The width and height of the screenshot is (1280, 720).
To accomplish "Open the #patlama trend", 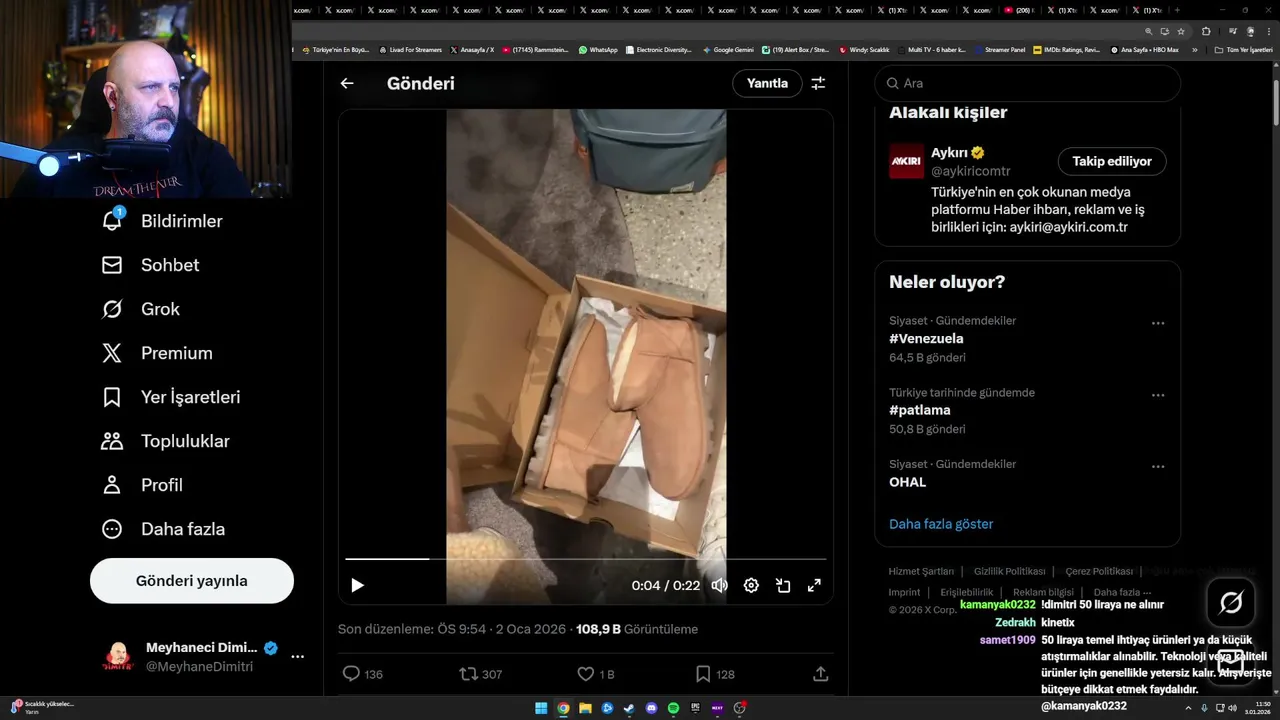I will (x=920, y=410).
